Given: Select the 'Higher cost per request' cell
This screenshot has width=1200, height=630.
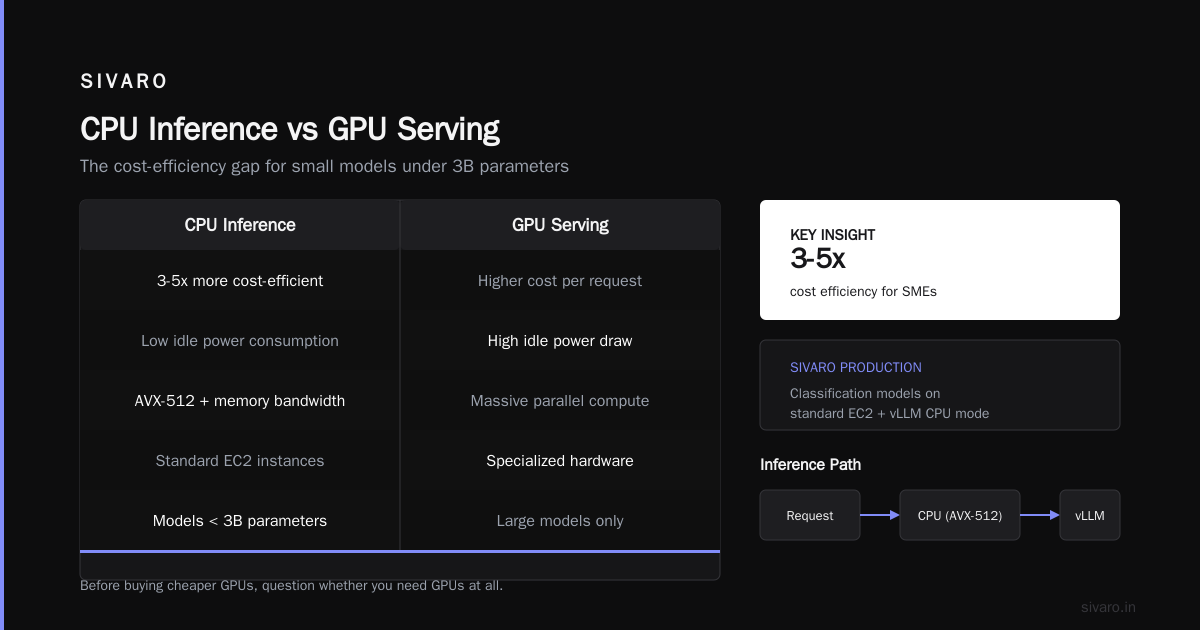Looking at the screenshot, I should click(x=560, y=281).
